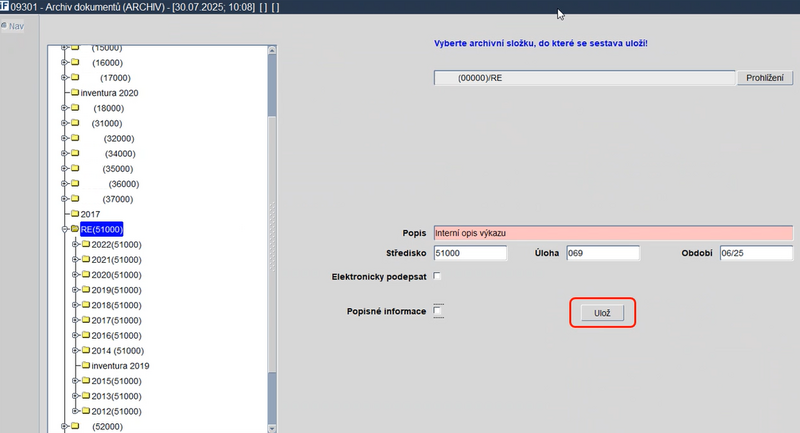This screenshot has width=800, height=433.
Task: Click the folder icon of (36000)
Action: click(75, 183)
